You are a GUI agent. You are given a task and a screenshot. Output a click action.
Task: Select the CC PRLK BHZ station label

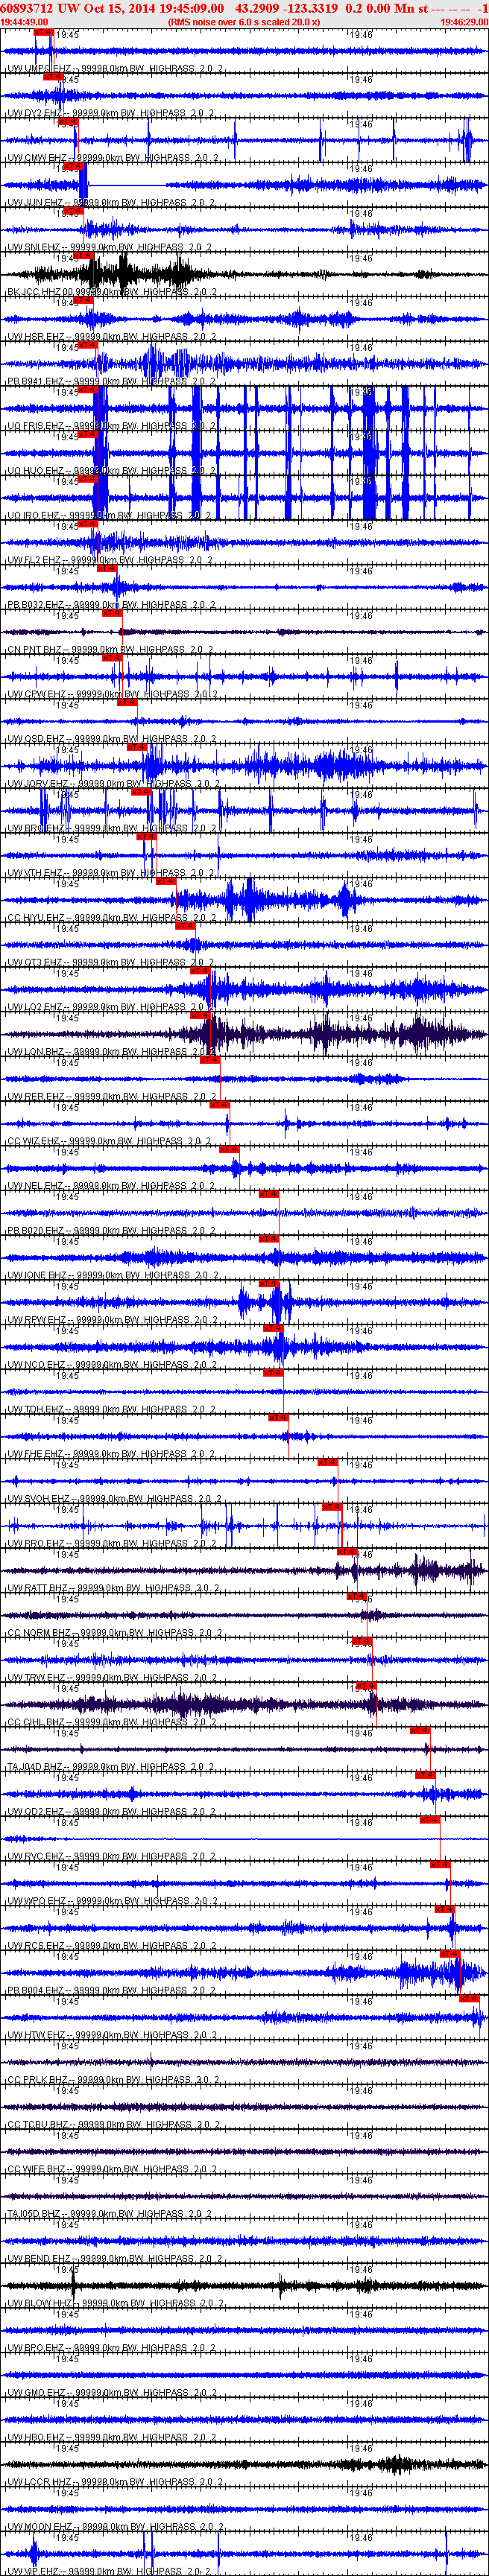(x=113, y=2080)
